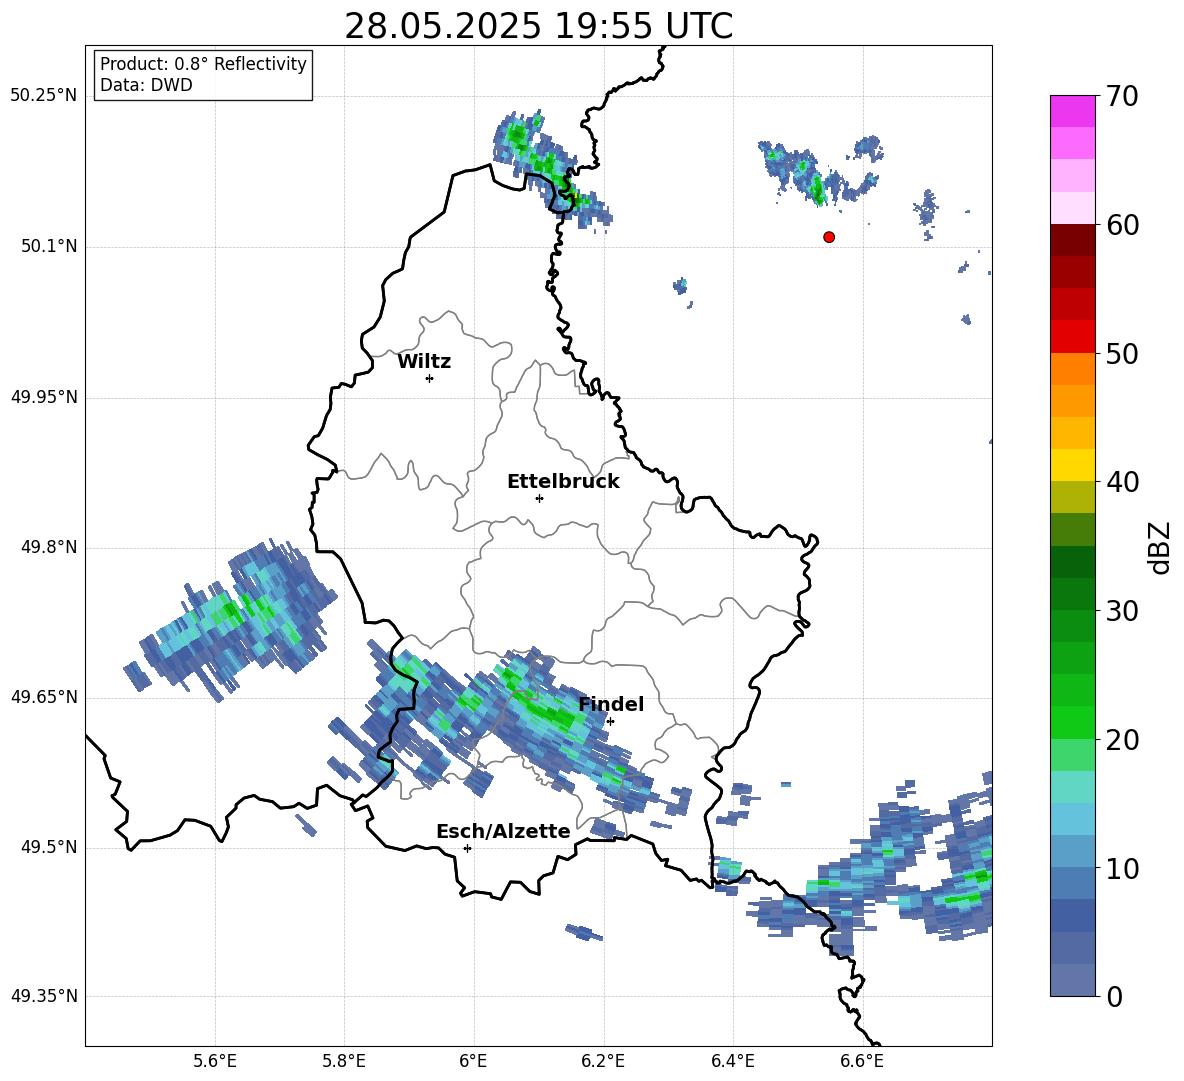Click the Ettelbruck city label
The width and height of the screenshot is (1184, 1081).
(x=563, y=482)
